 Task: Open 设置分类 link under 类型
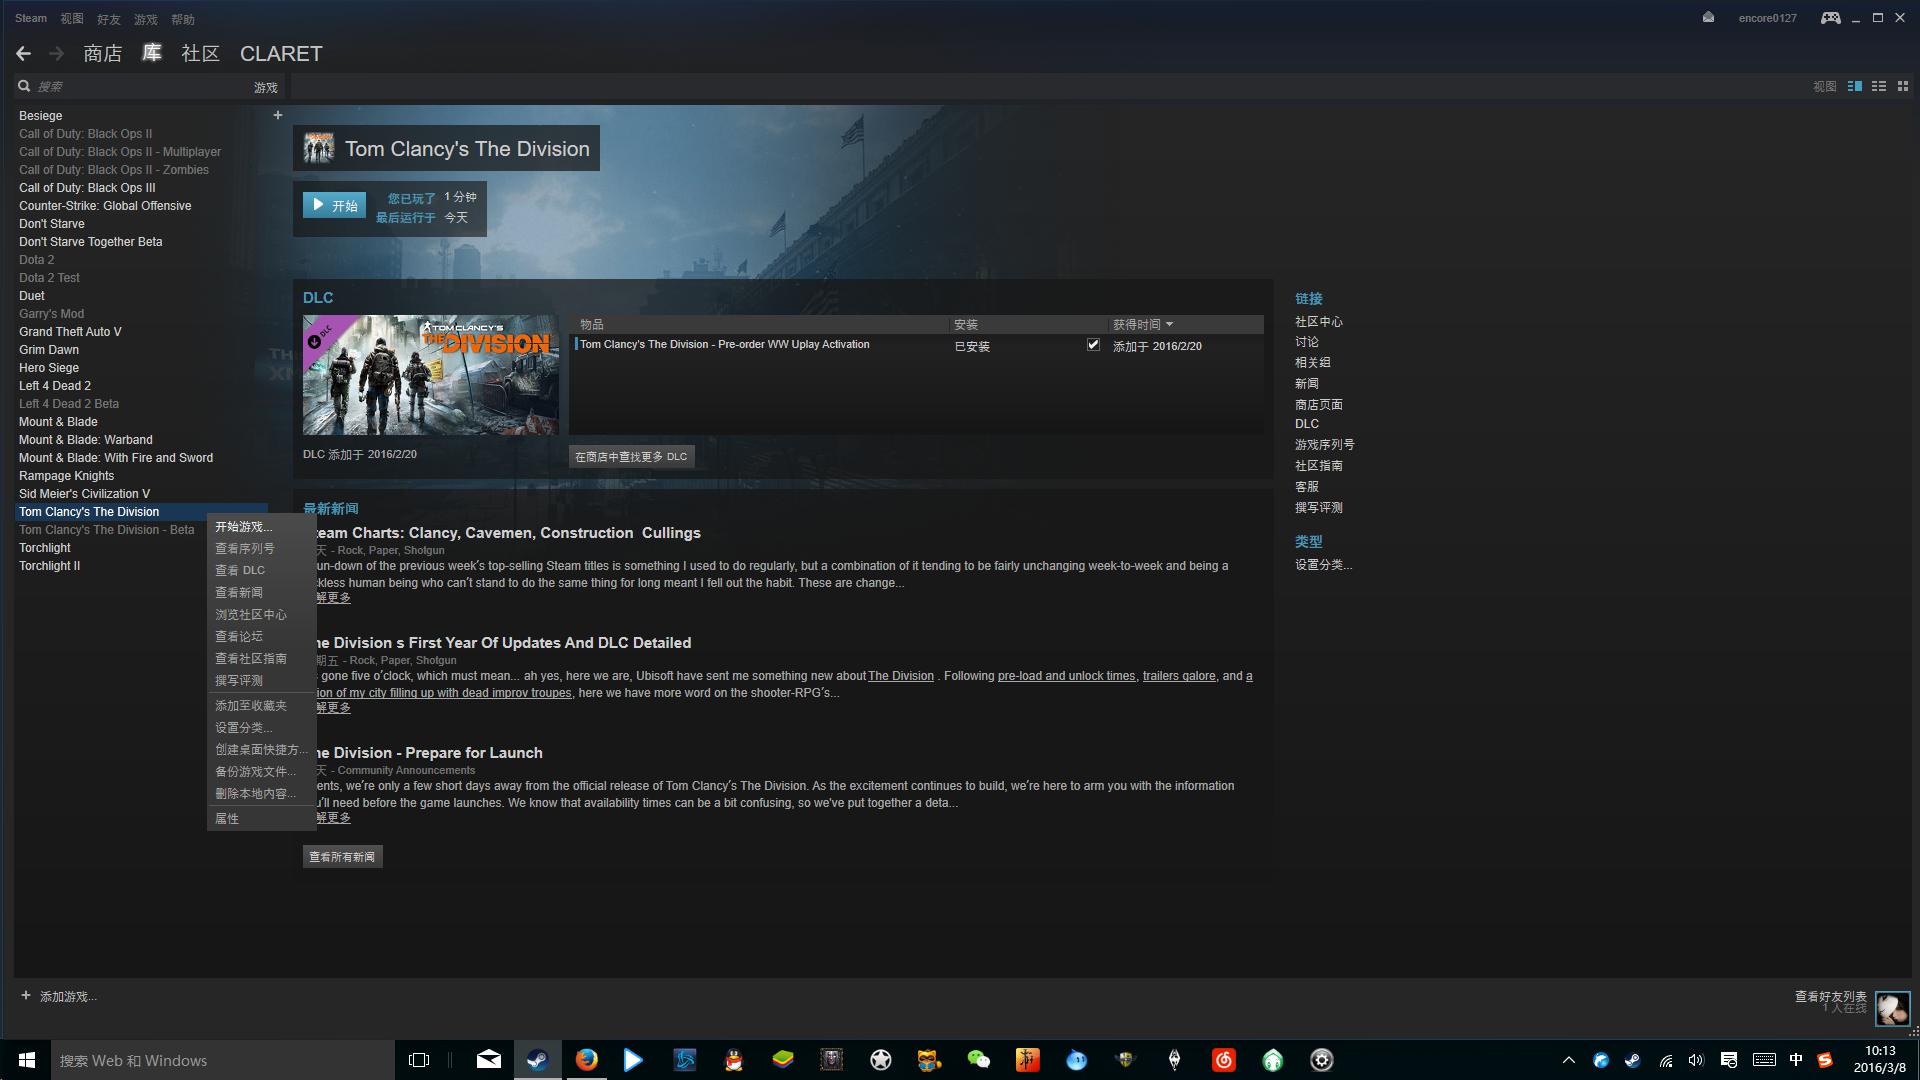pyautogui.click(x=1324, y=565)
